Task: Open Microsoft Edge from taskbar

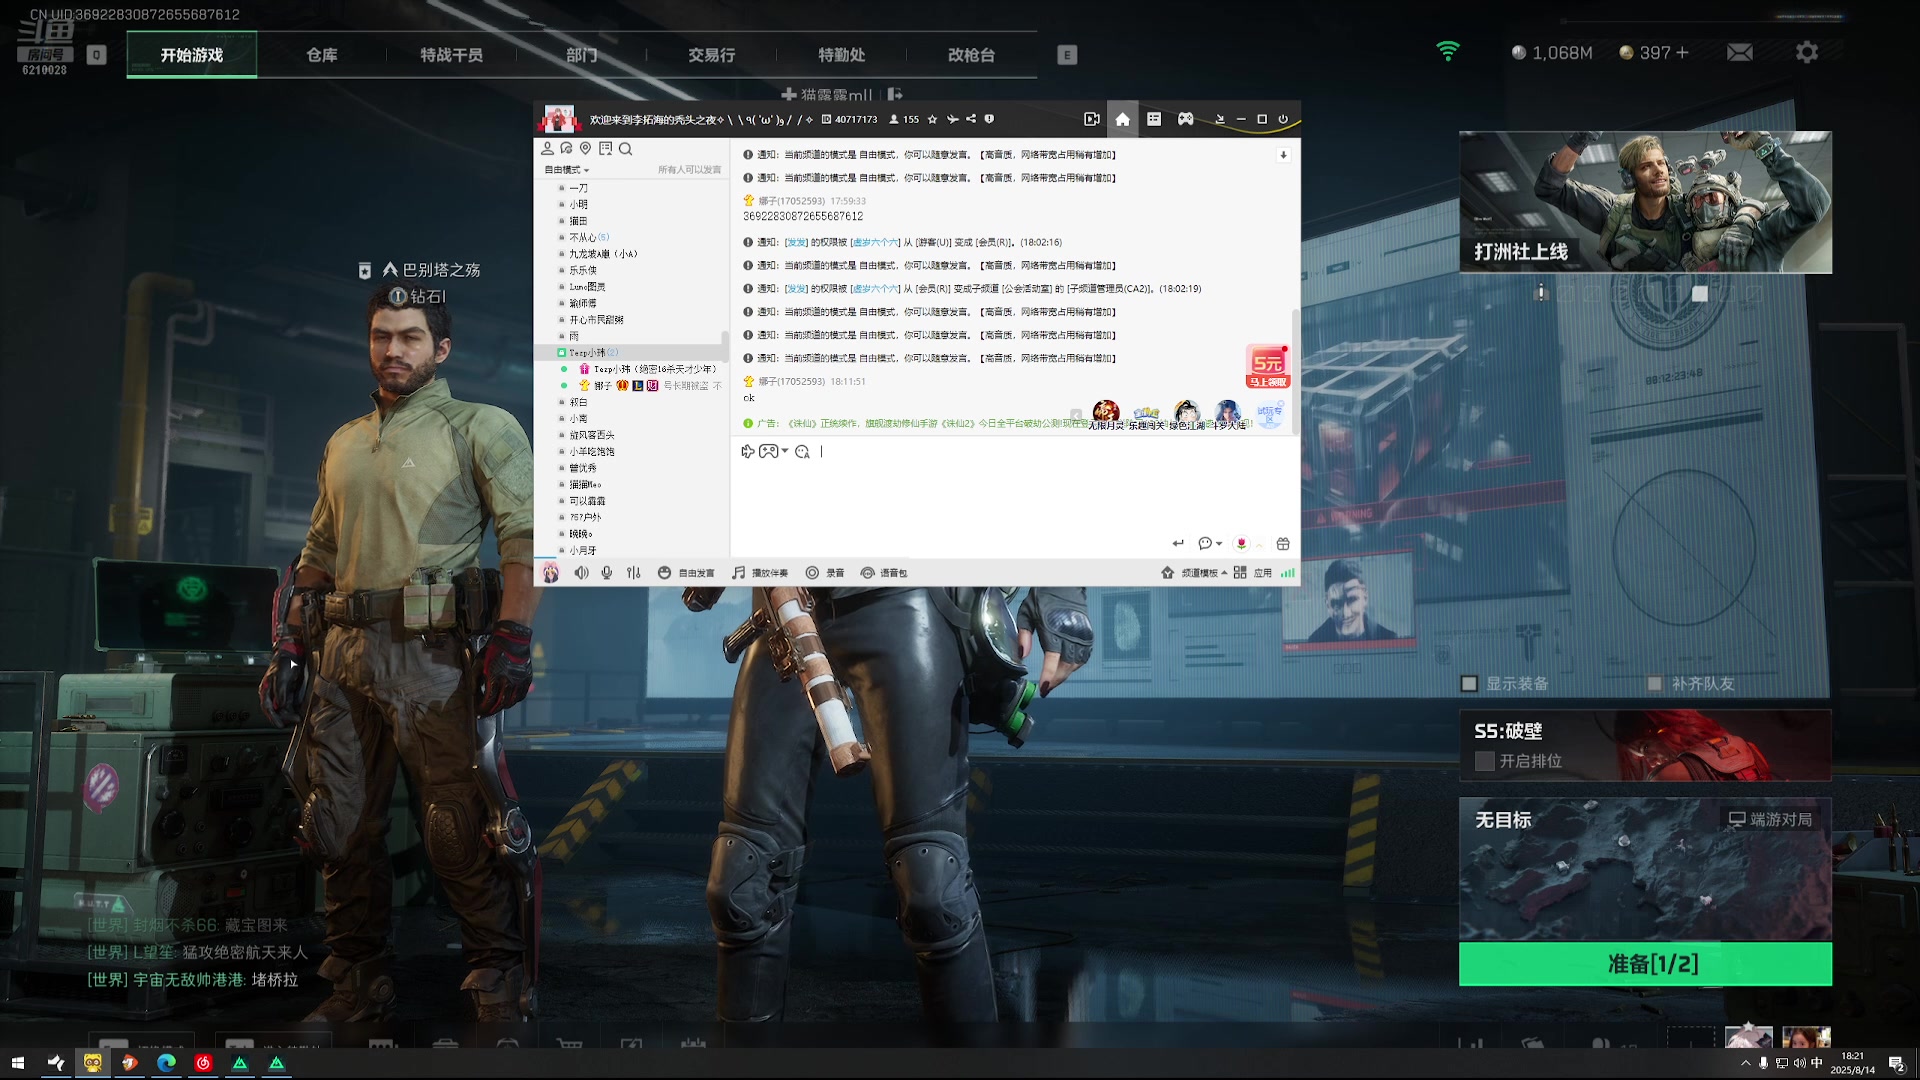Action: coord(166,1063)
